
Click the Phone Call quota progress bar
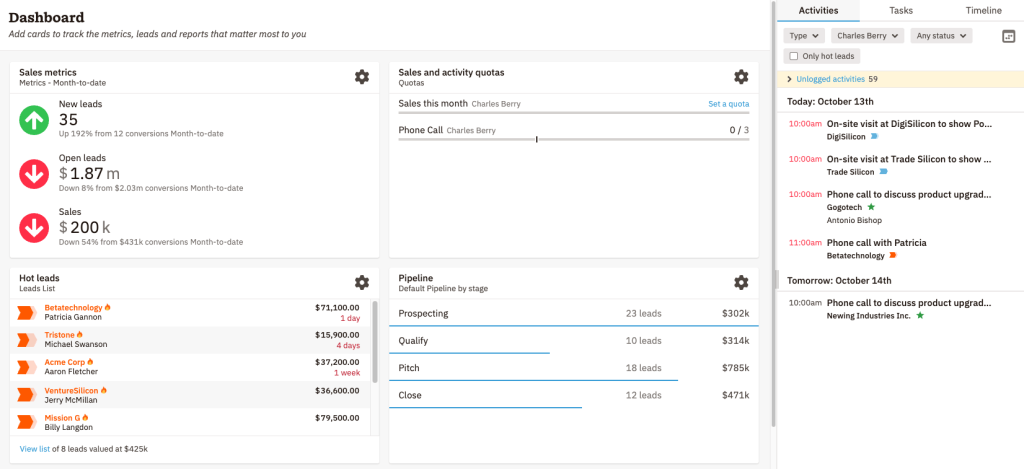point(573,139)
